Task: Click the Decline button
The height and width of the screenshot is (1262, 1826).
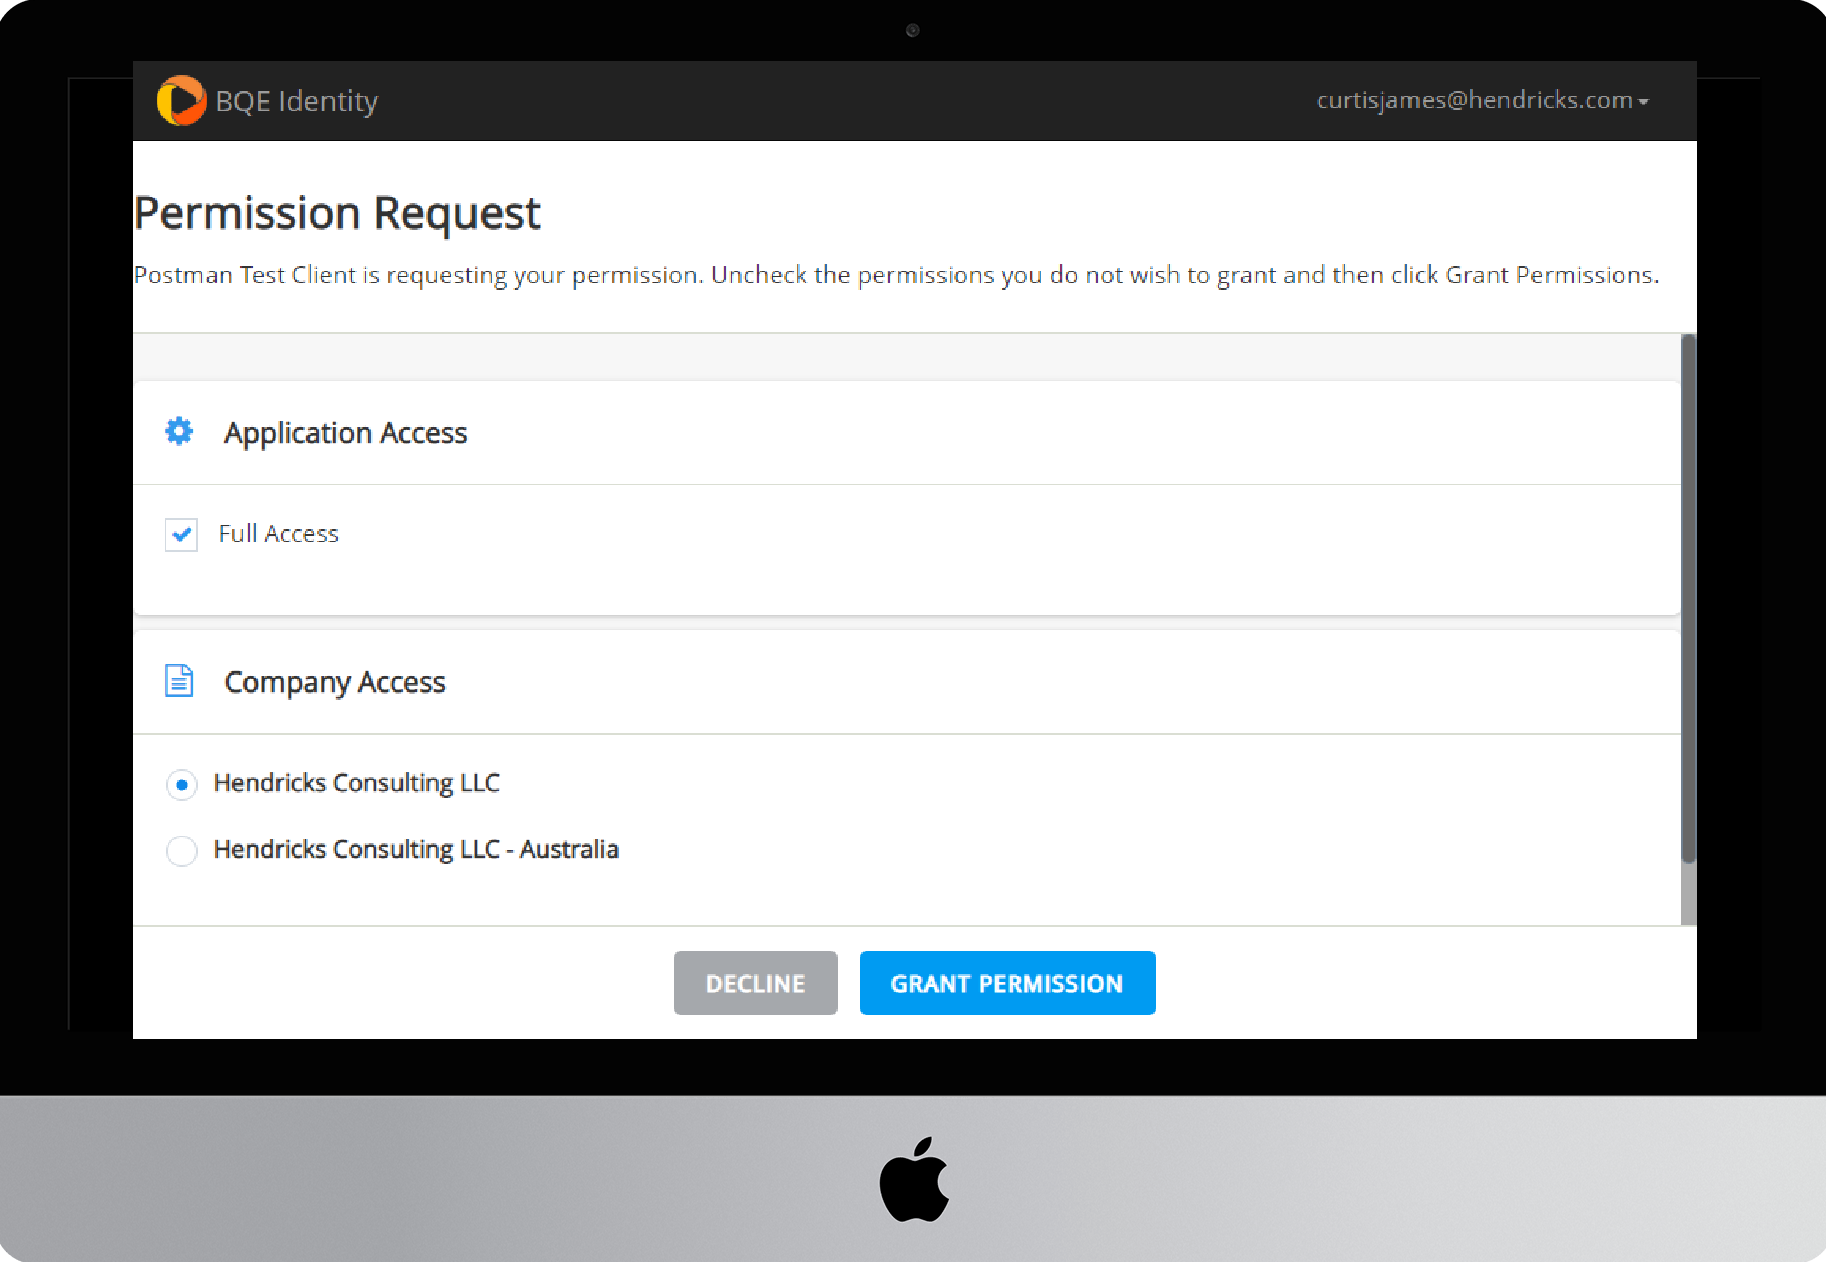Action: click(755, 983)
